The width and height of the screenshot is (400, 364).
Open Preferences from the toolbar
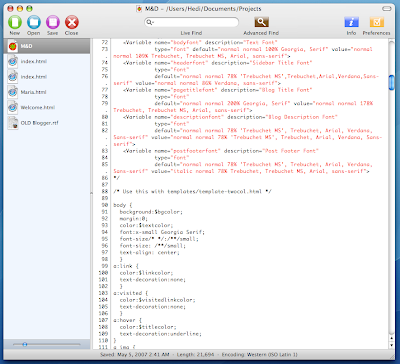tap(377, 22)
